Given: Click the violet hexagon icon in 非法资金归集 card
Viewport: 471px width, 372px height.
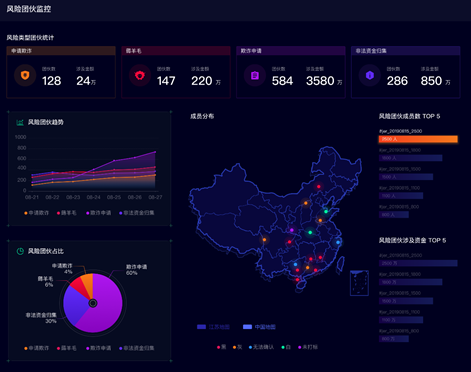Looking at the screenshot, I should [370, 75].
